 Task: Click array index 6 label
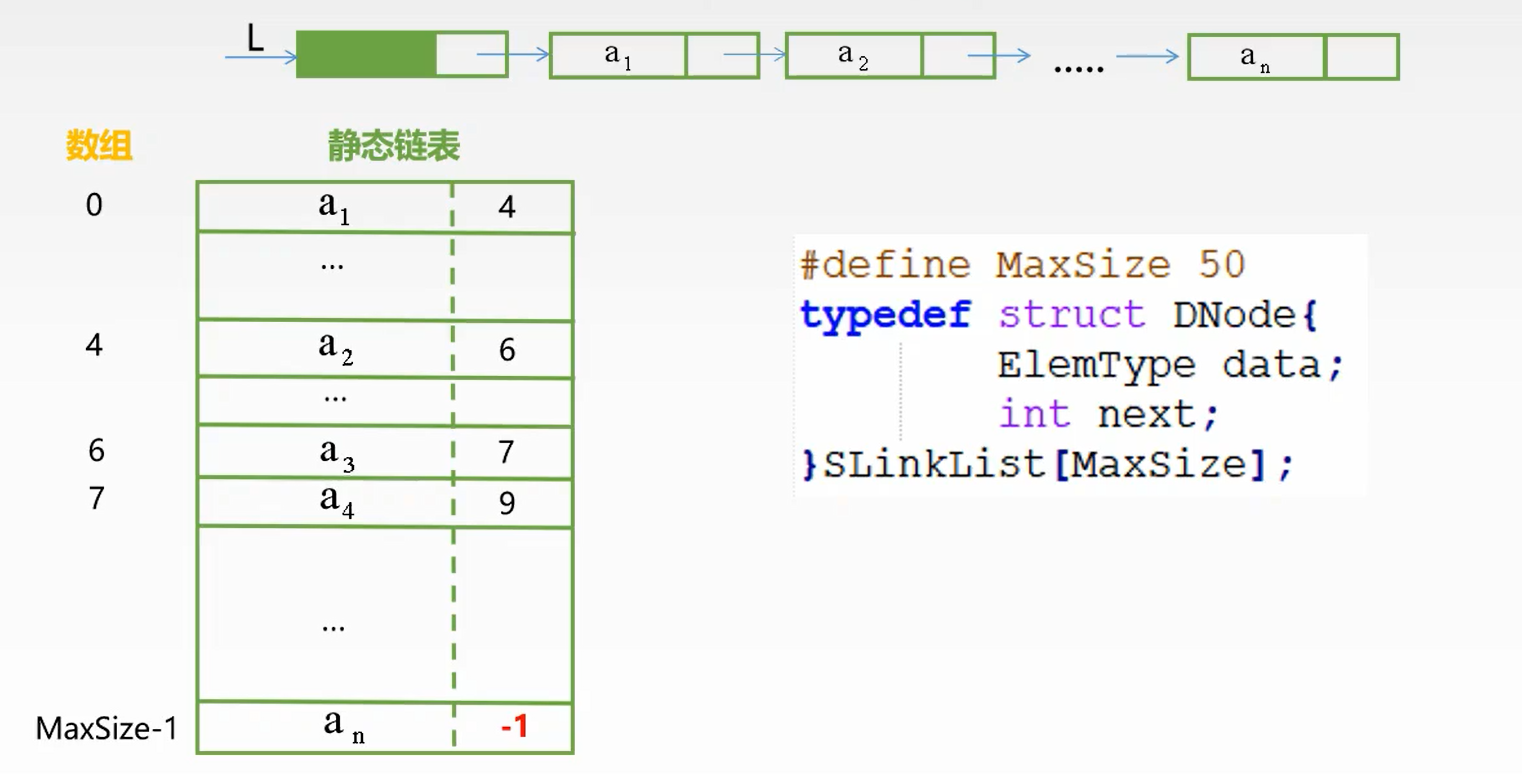click(96, 450)
